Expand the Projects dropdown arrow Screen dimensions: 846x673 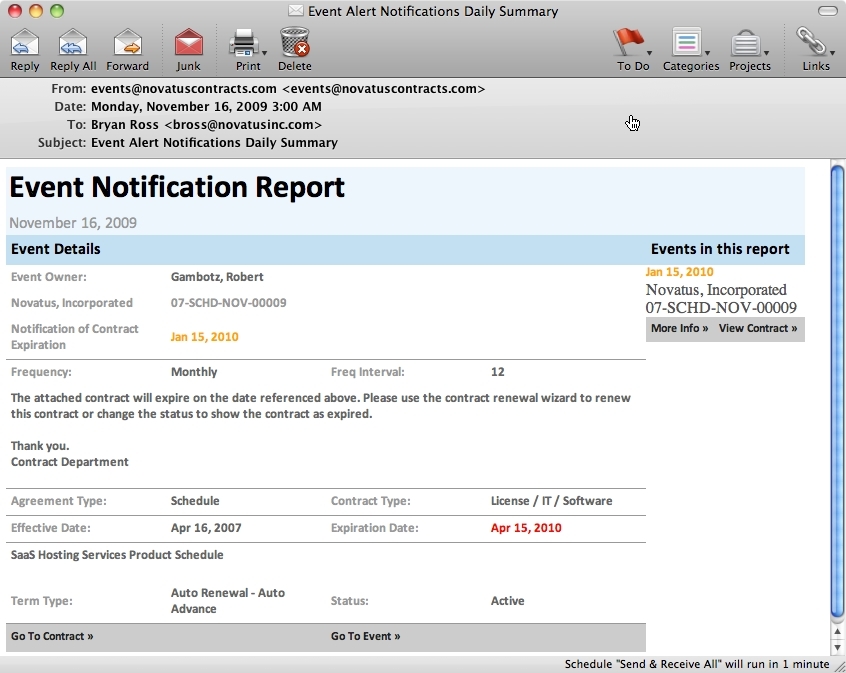pyautogui.click(x=766, y=53)
